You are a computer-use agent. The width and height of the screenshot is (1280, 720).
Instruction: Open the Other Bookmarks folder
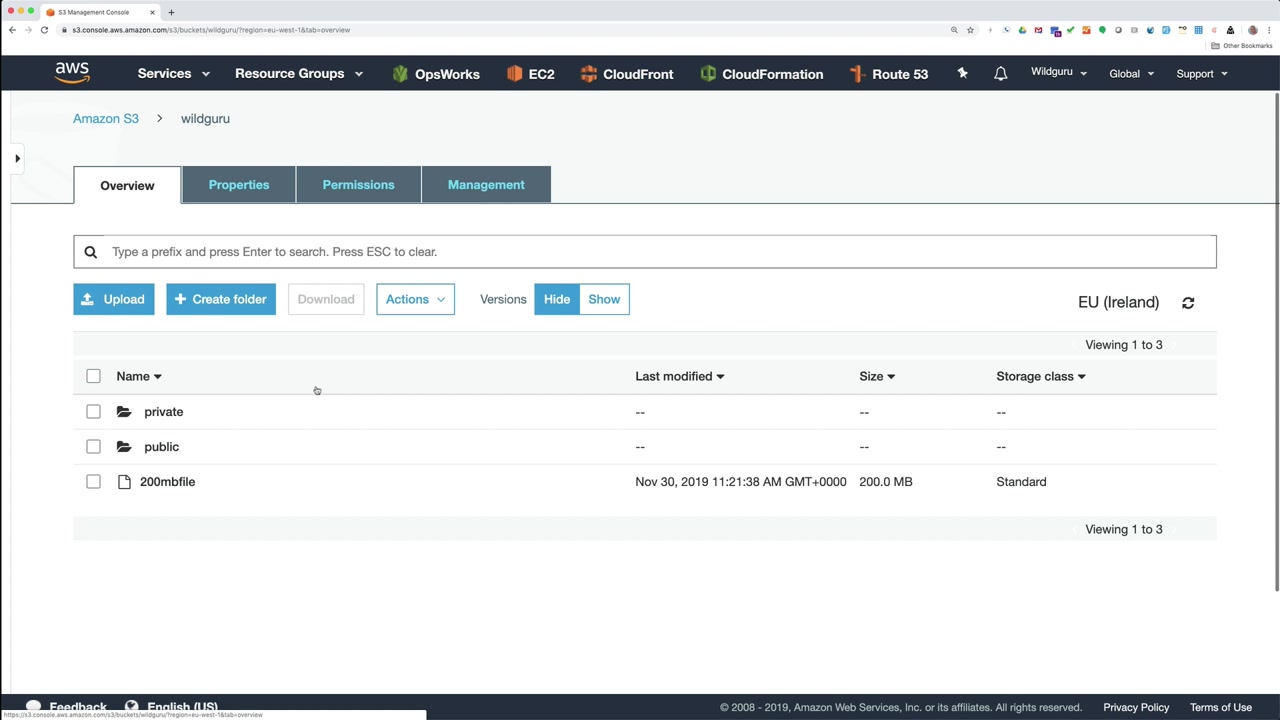[1243, 46]
